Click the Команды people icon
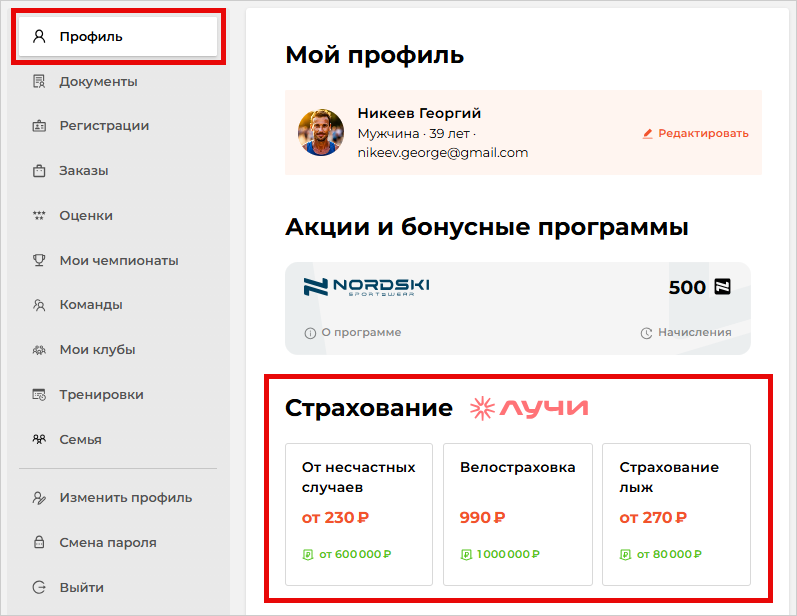797x616 pixels. 39,304
